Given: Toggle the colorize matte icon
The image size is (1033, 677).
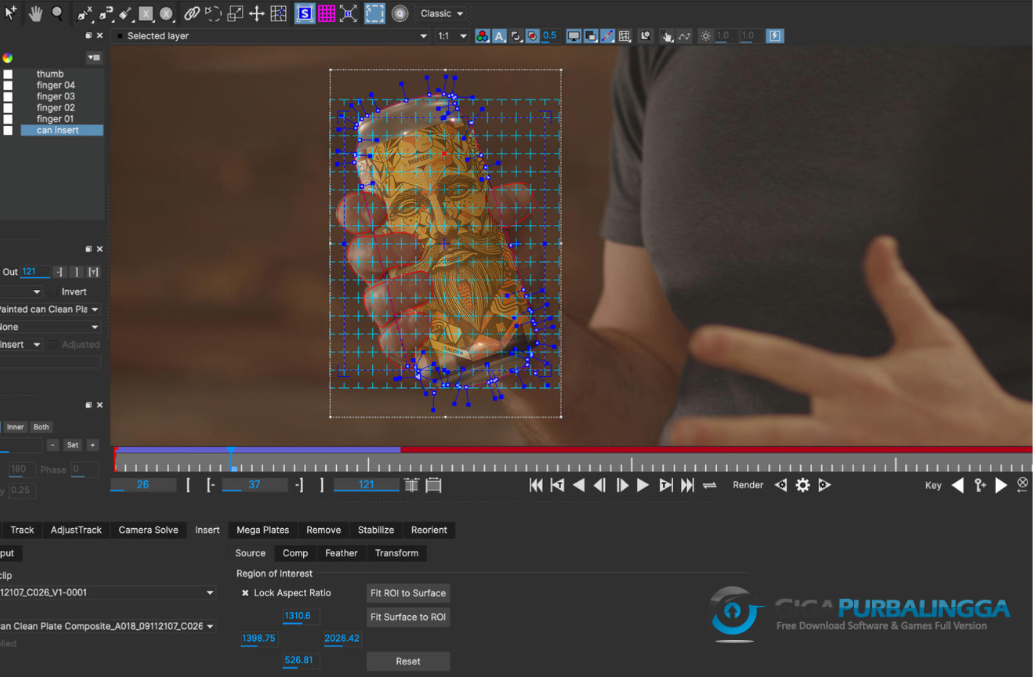Looking at the screenshot, I should [532, 36].
